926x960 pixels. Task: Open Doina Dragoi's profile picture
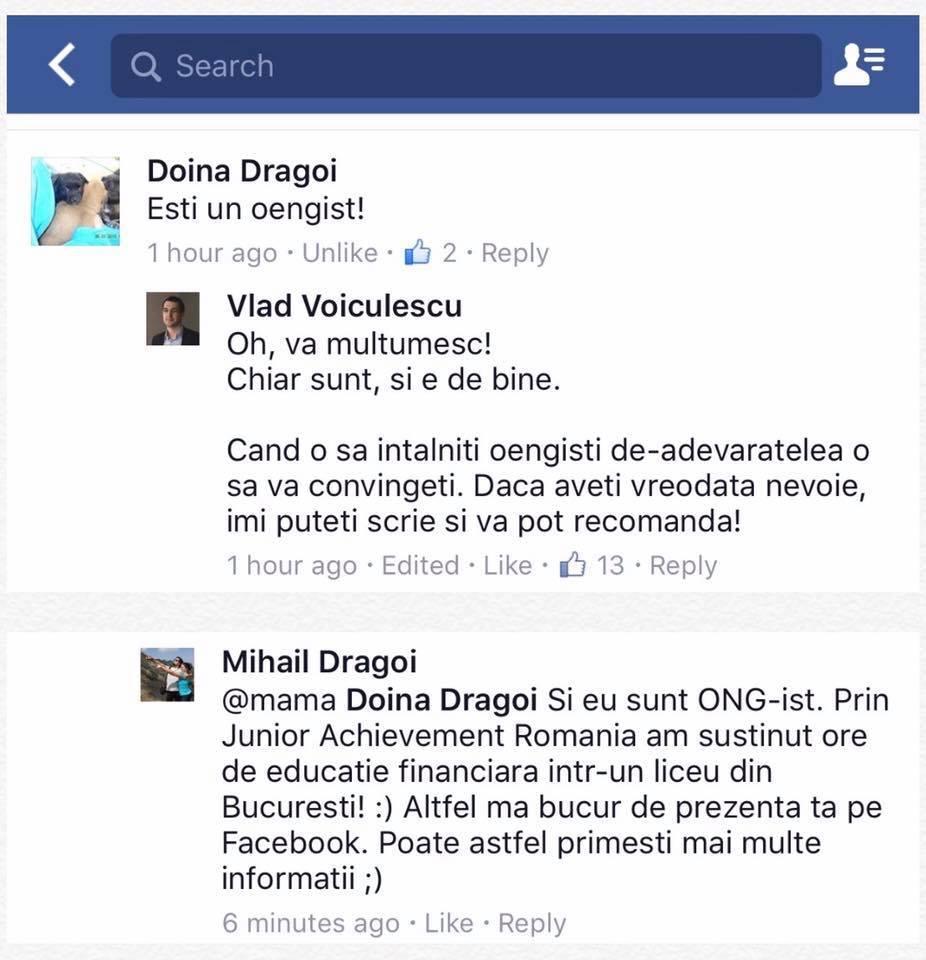pyautogui.click(x=75, y=201)
